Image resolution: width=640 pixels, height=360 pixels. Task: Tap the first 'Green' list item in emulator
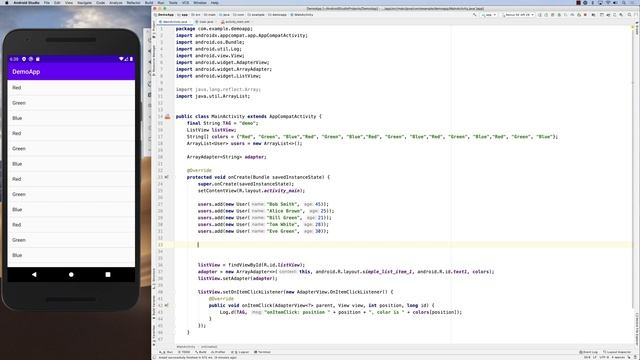point(71,103)
